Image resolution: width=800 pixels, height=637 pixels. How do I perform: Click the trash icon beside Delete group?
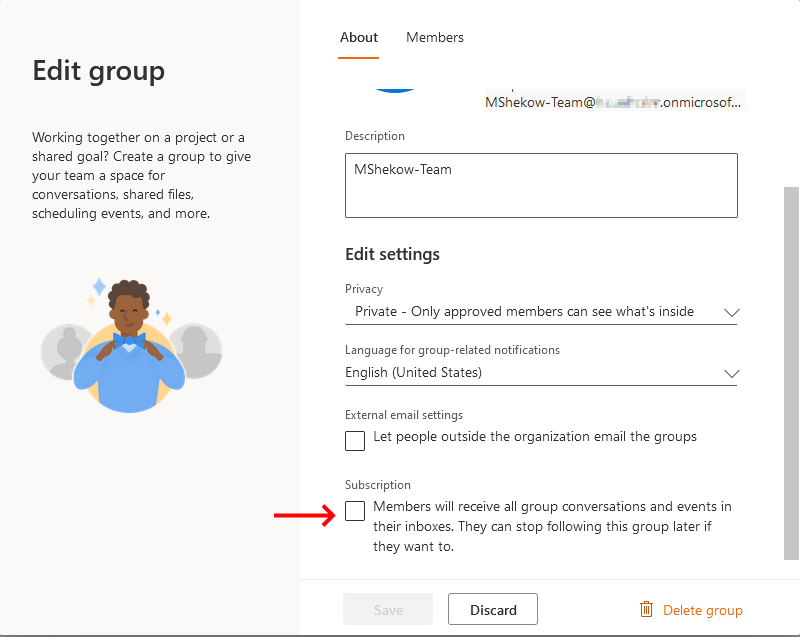point(646,609)
